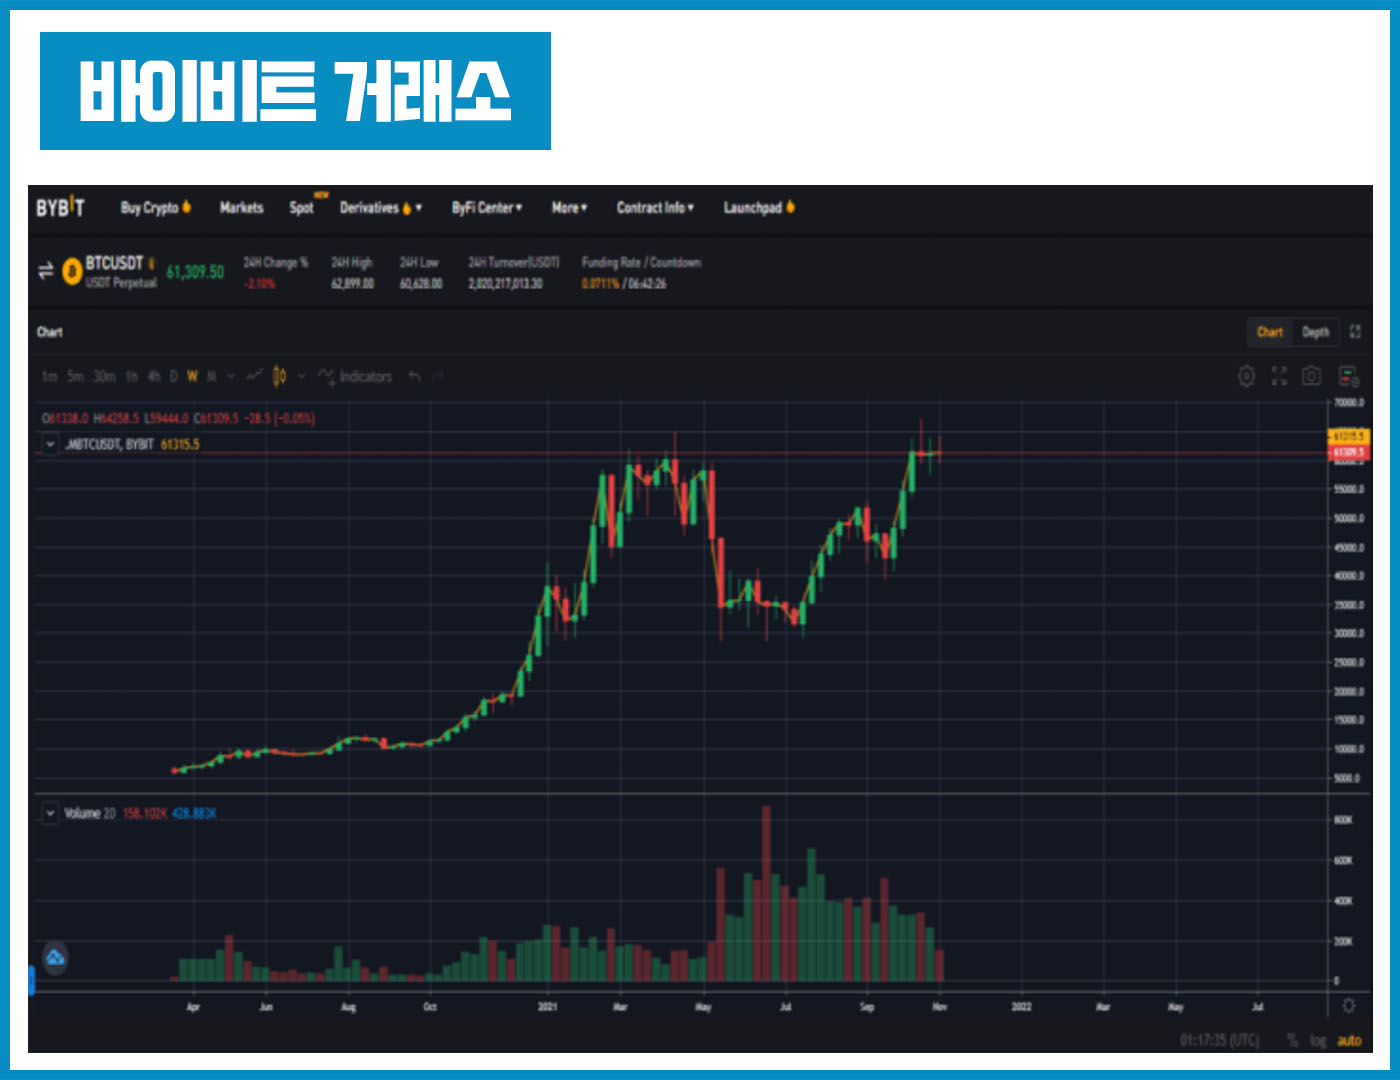Switch to the Chart tab
Viewport: 1400px width, 1080px height.
pyautogui.click(x=1270, y=332)
